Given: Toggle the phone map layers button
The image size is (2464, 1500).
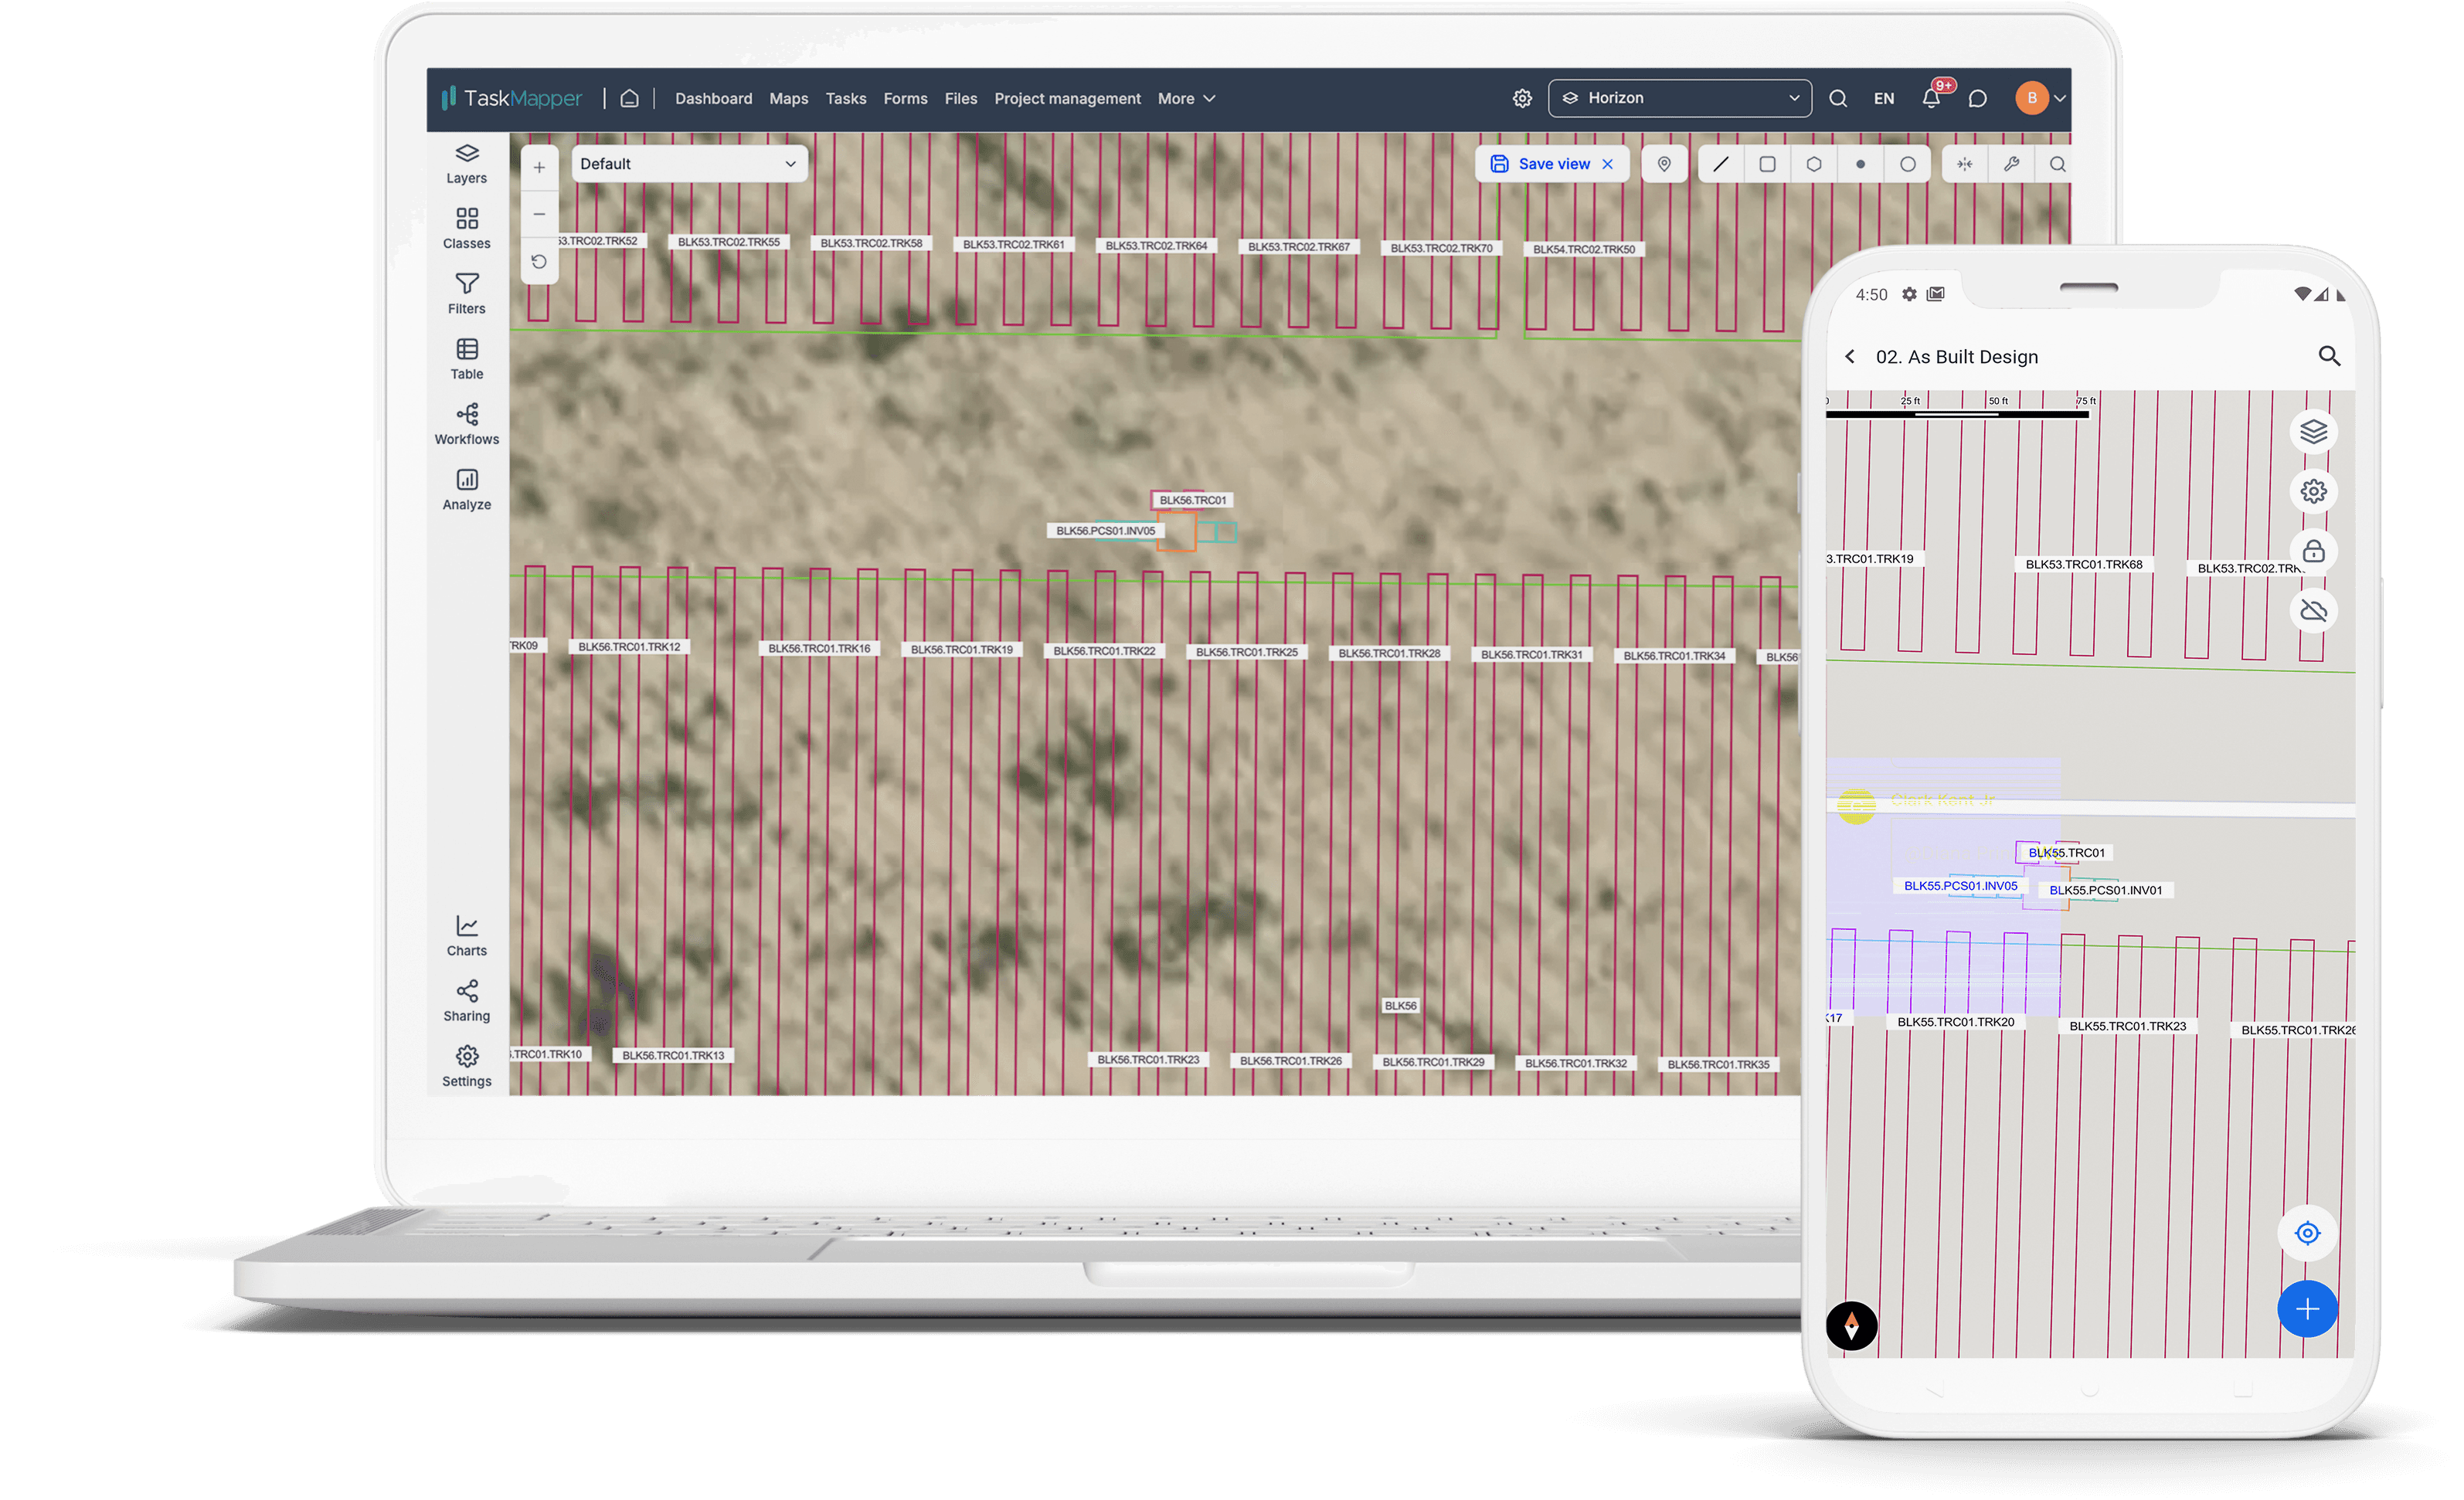Looking at the screenshot, I should tap(2313, 432).
